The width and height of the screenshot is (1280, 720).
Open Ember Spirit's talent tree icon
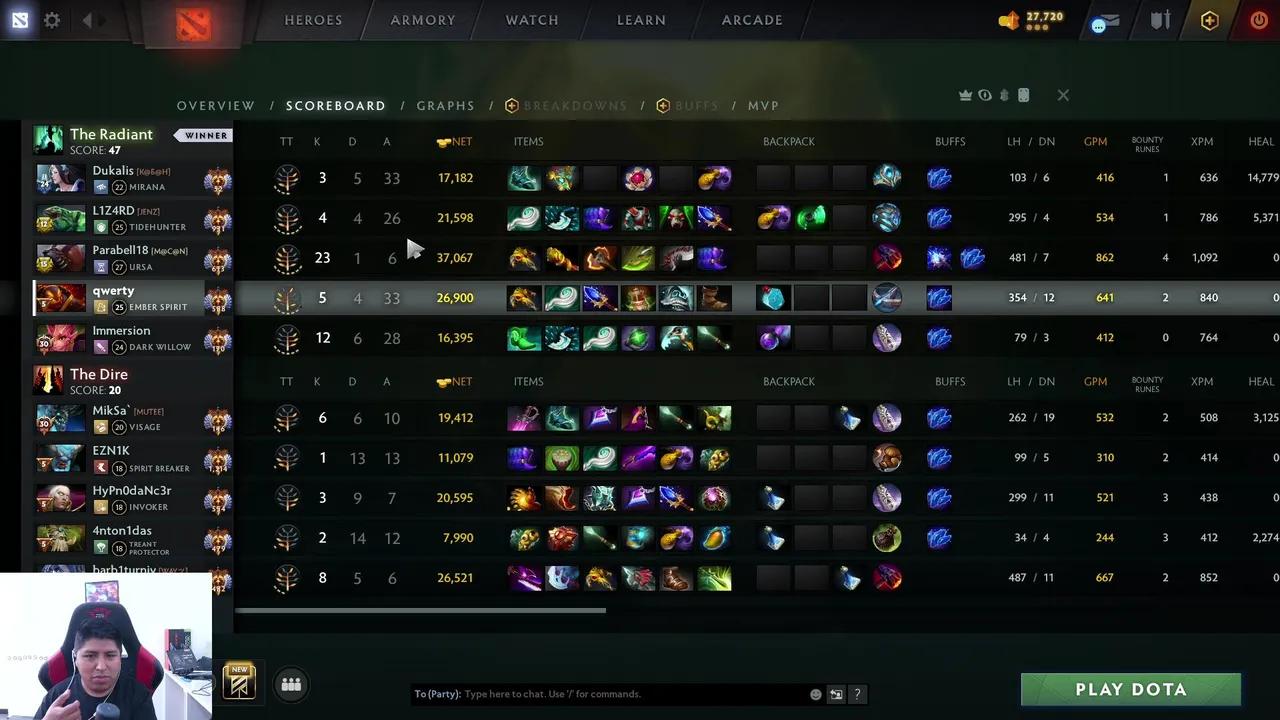[x=287, y=298]
